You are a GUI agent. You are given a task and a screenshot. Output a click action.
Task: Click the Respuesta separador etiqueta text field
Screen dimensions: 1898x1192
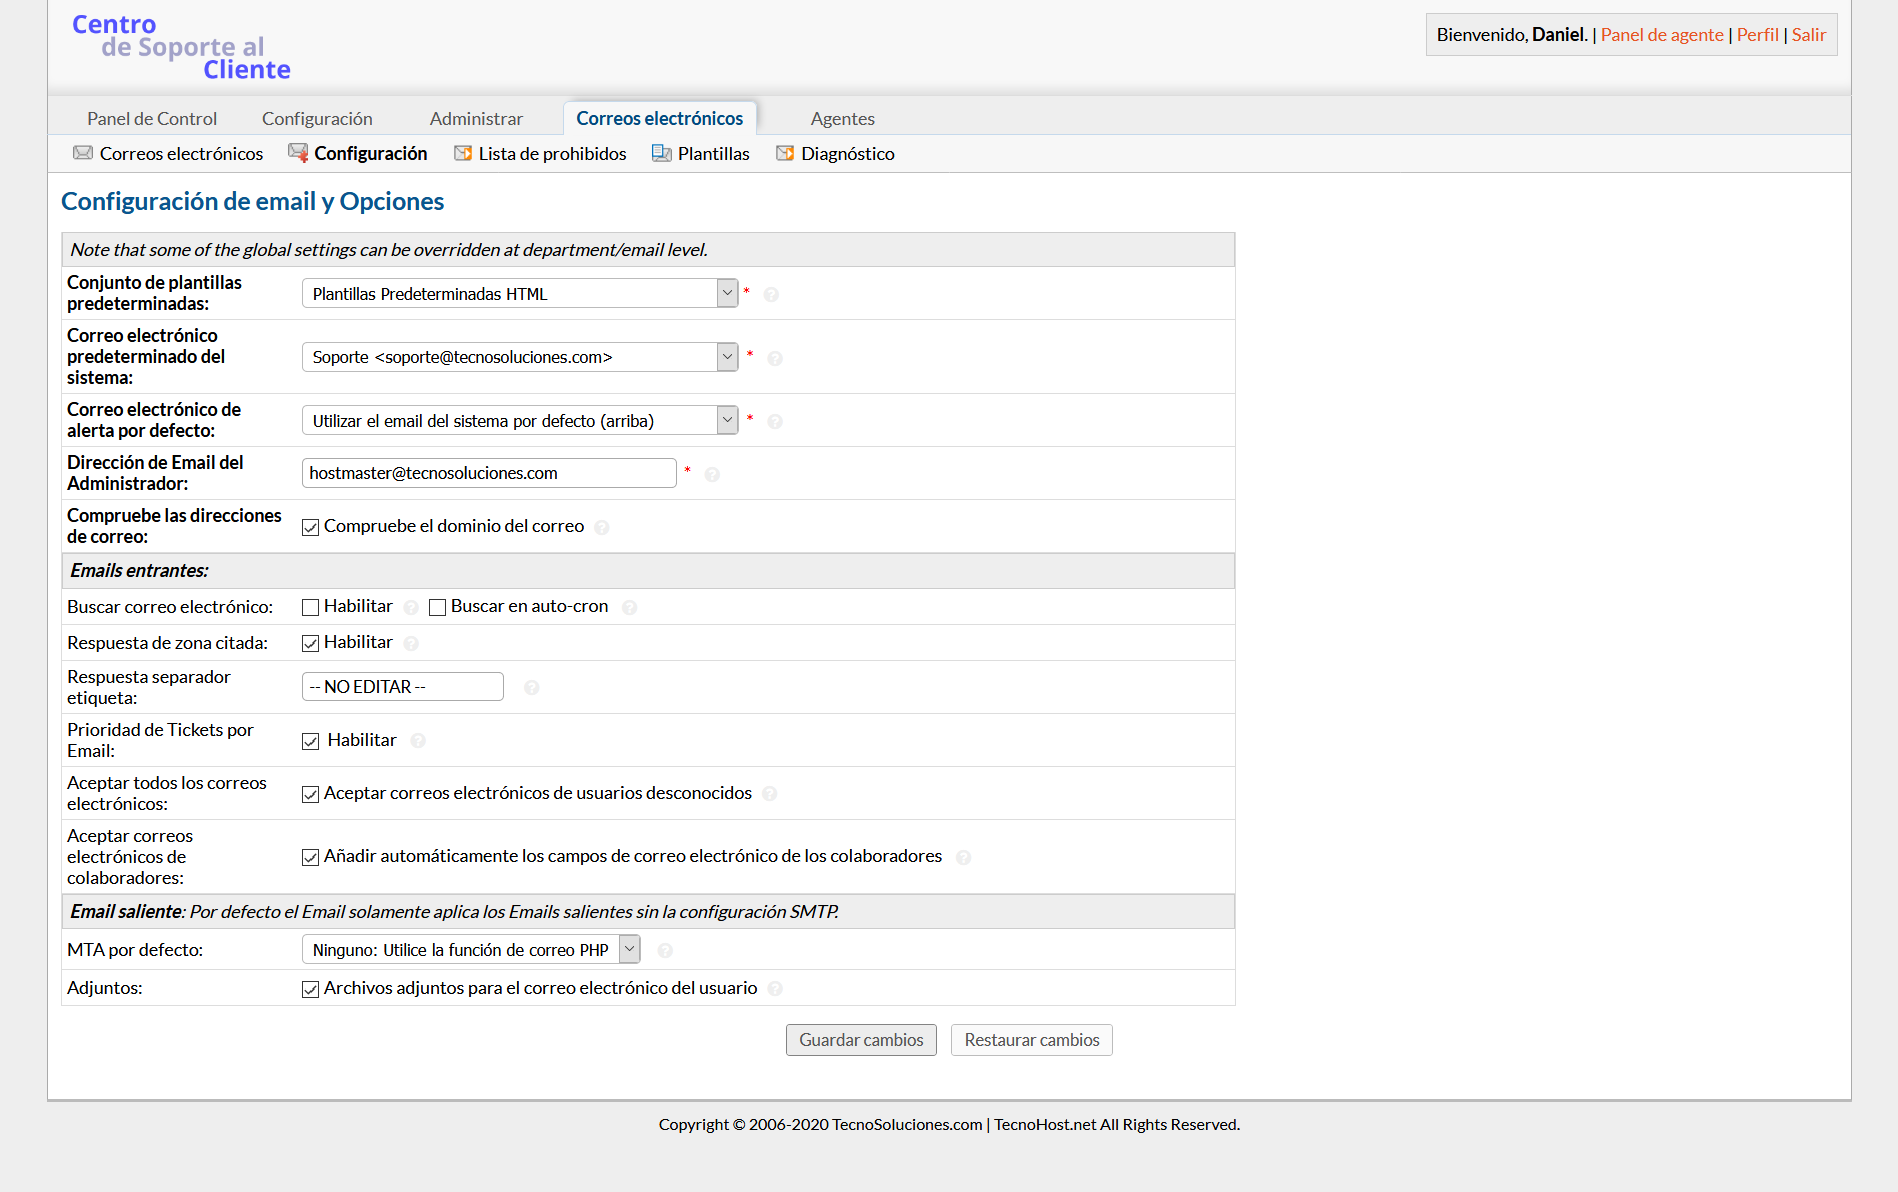[x=402, y=687]
